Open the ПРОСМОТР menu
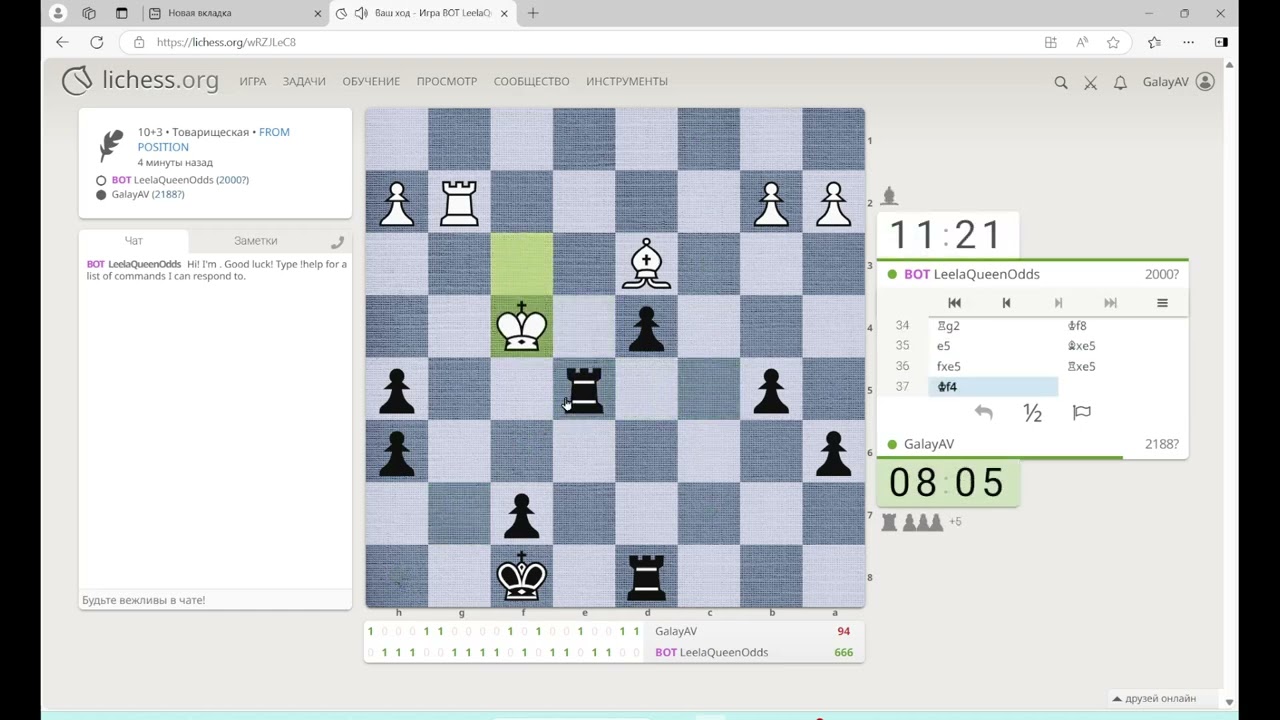 (447, 82)
